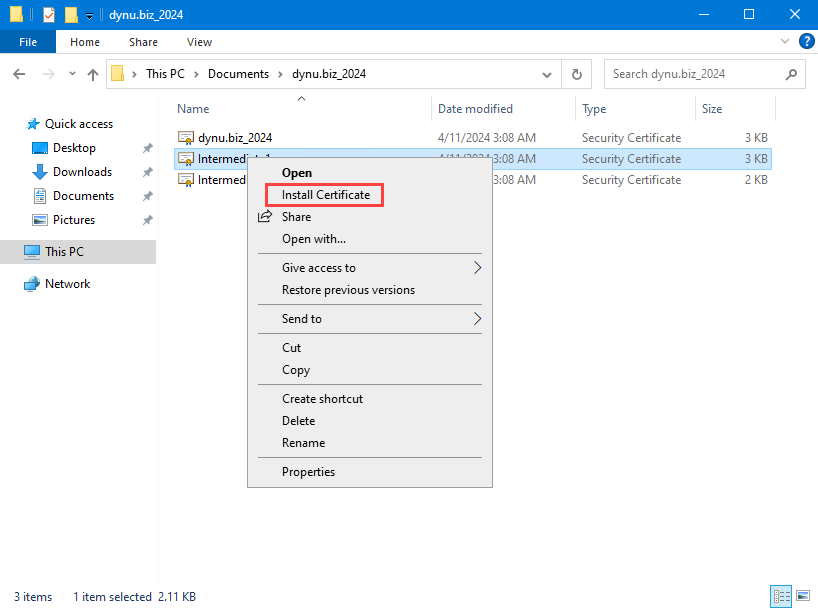Image resolution: width=818 pixels, height=608 pixels.
Task: Go forward with the Forward arrow
Action: point(49,74)
